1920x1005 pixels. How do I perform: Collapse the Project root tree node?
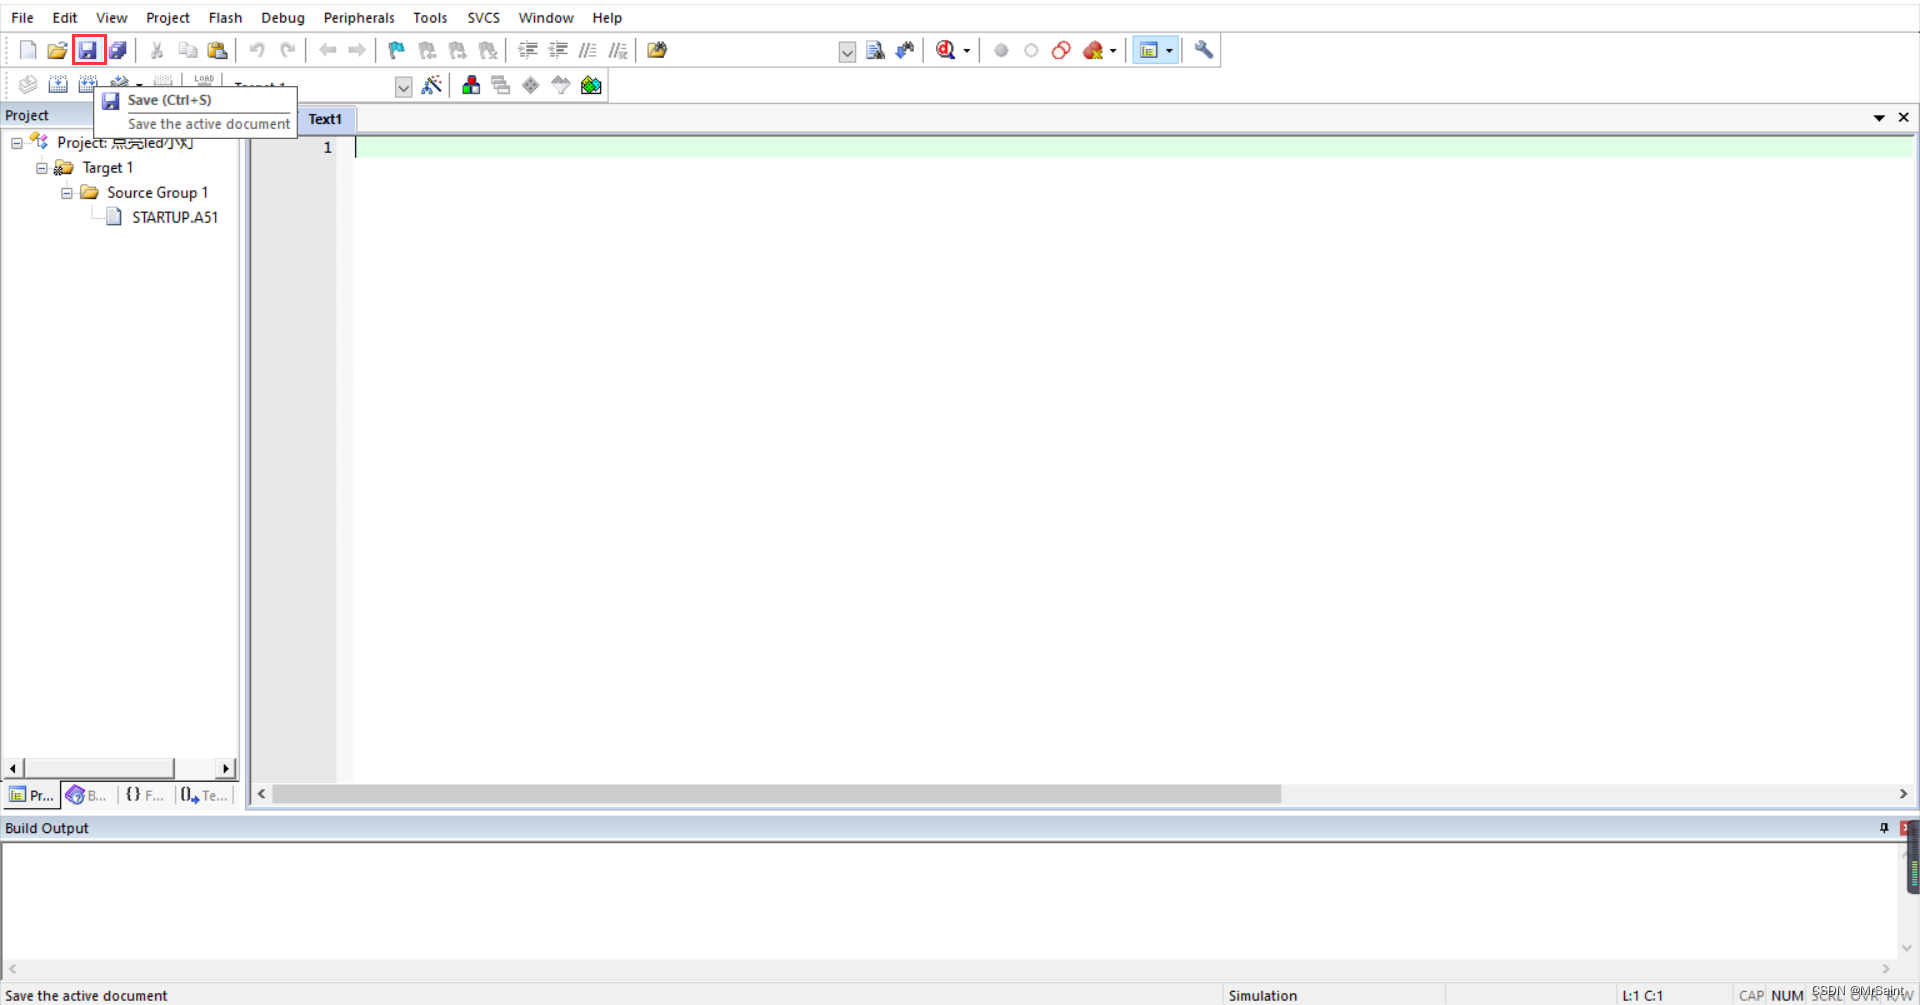pyautogui.click(x=17, y=143)
